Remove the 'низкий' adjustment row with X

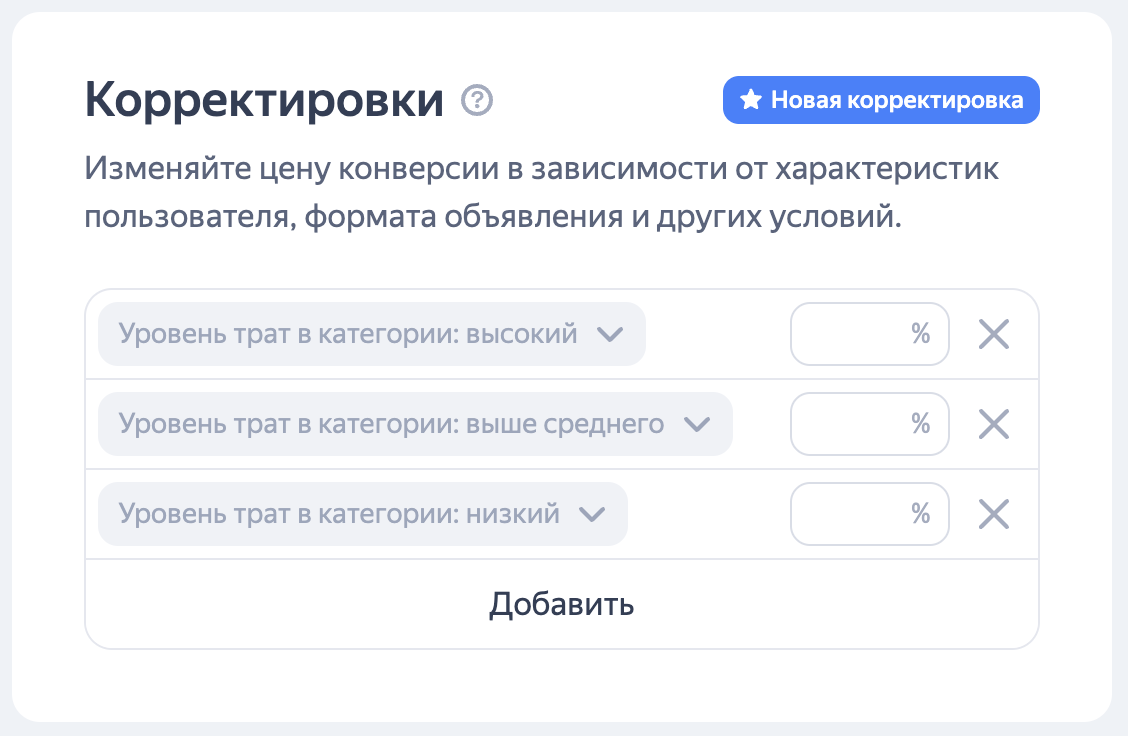point(993,514)
